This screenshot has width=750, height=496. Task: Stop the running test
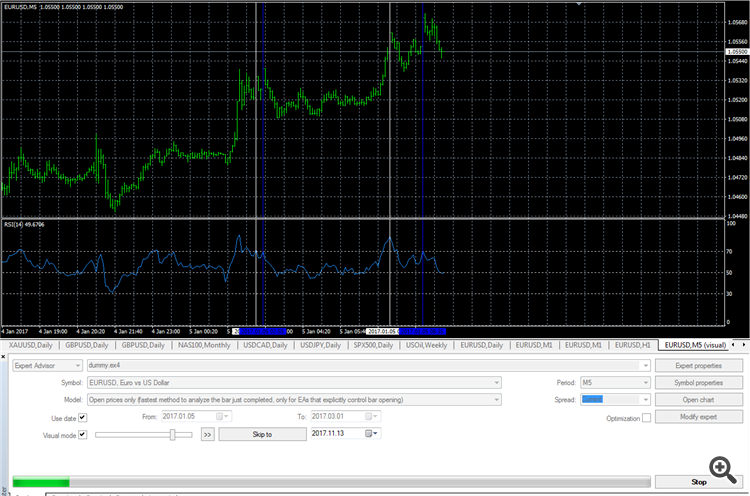pos(699,482)
